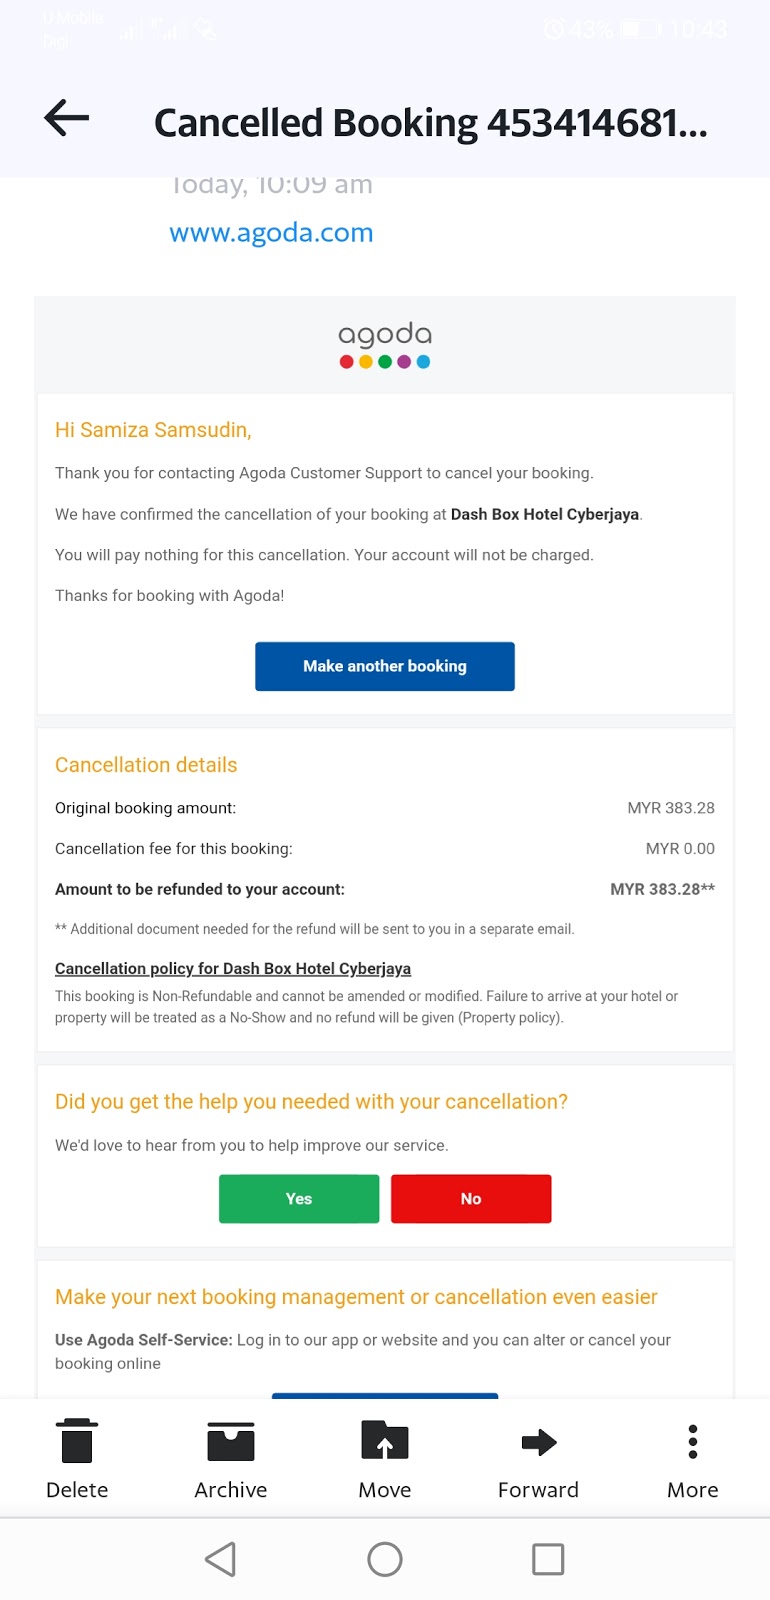The height and width of the screenshot is (1600, 770).
Task: Select the email timestamp Today, 10:09 am
Action: point(272,183)
